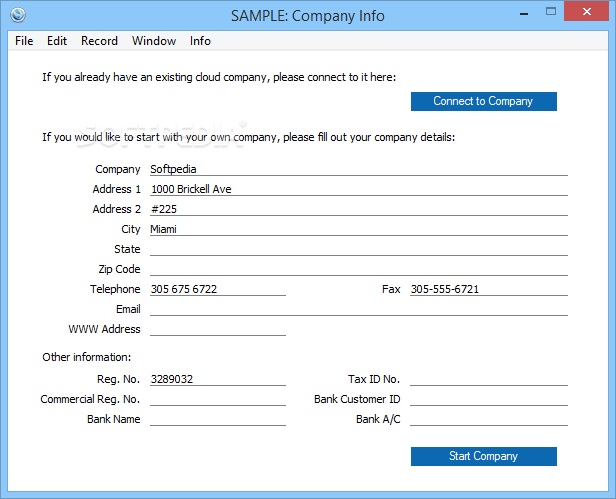Click the 'Bank A/C' label

click(x=378, y=419)
